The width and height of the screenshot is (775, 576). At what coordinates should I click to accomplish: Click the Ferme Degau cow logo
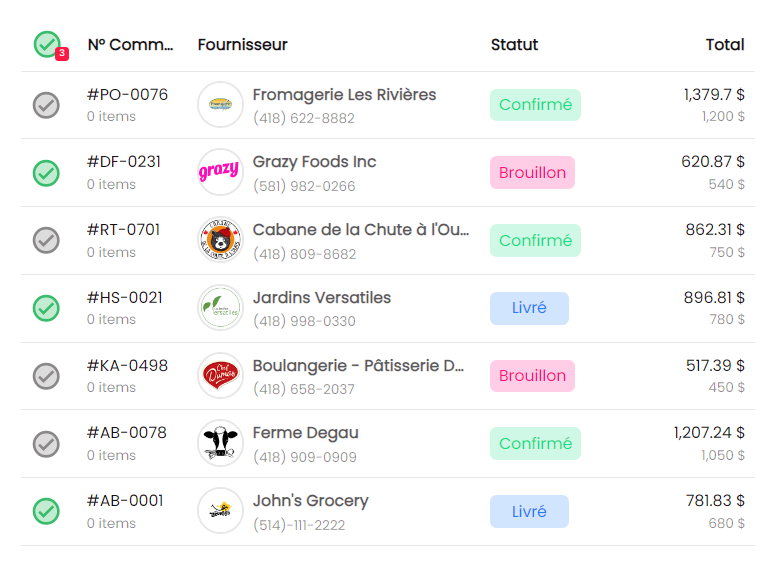(x=221, y=443)
